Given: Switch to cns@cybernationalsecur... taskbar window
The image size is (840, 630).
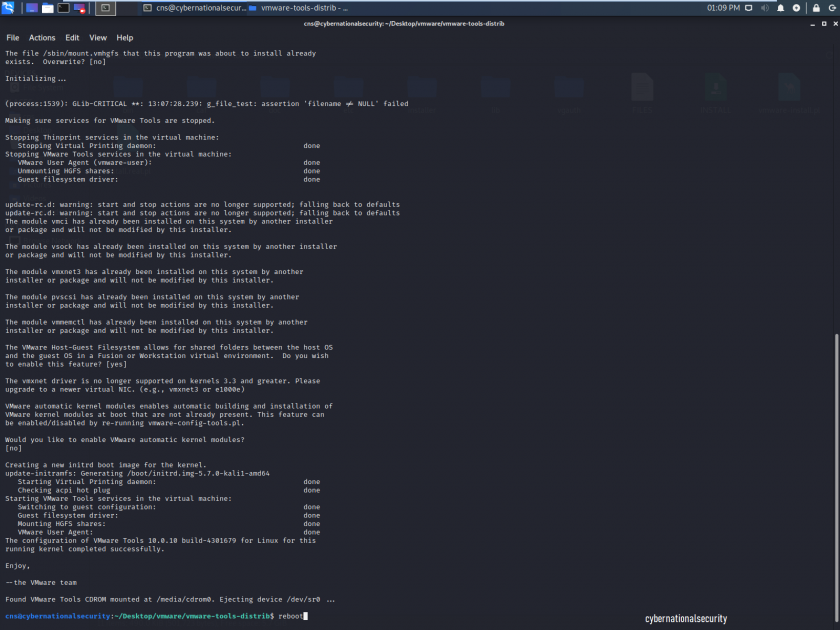Looking at the screenshot, I should 194,8.
